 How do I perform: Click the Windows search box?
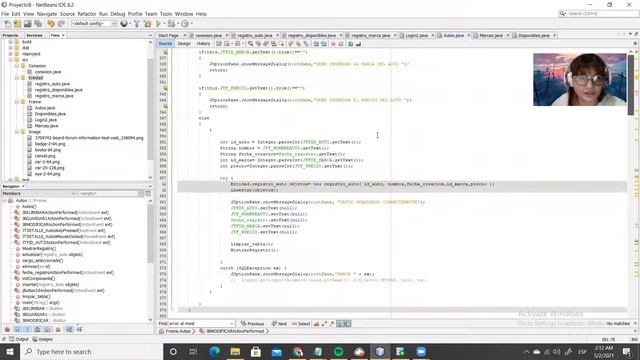click(91, 351)
